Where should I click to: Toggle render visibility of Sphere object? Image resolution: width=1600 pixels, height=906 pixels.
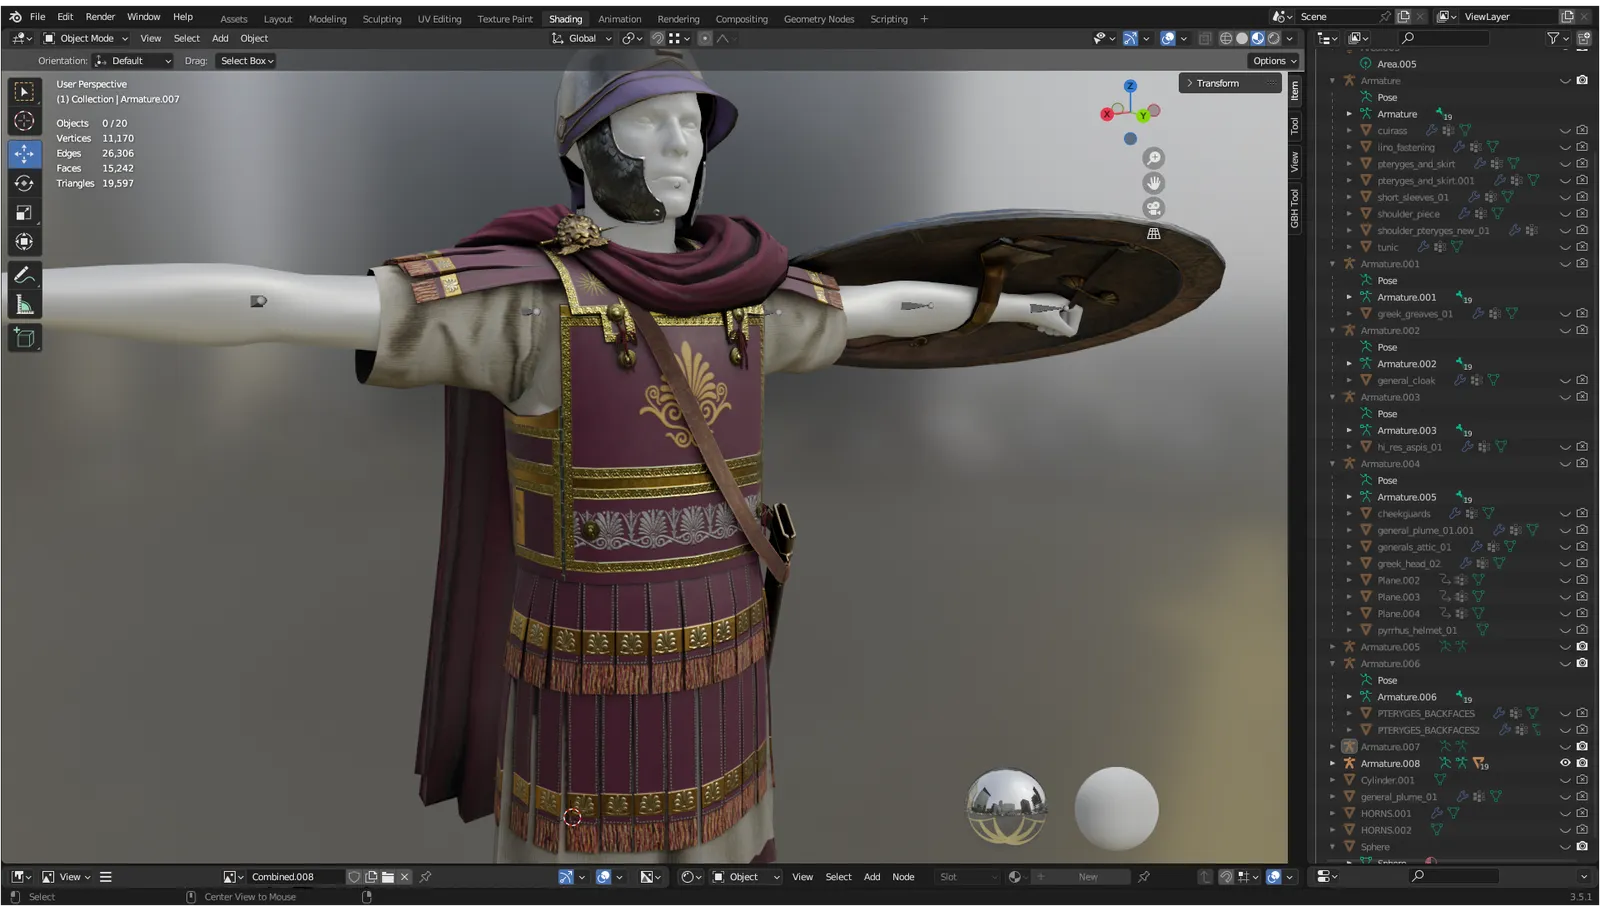1582,846
